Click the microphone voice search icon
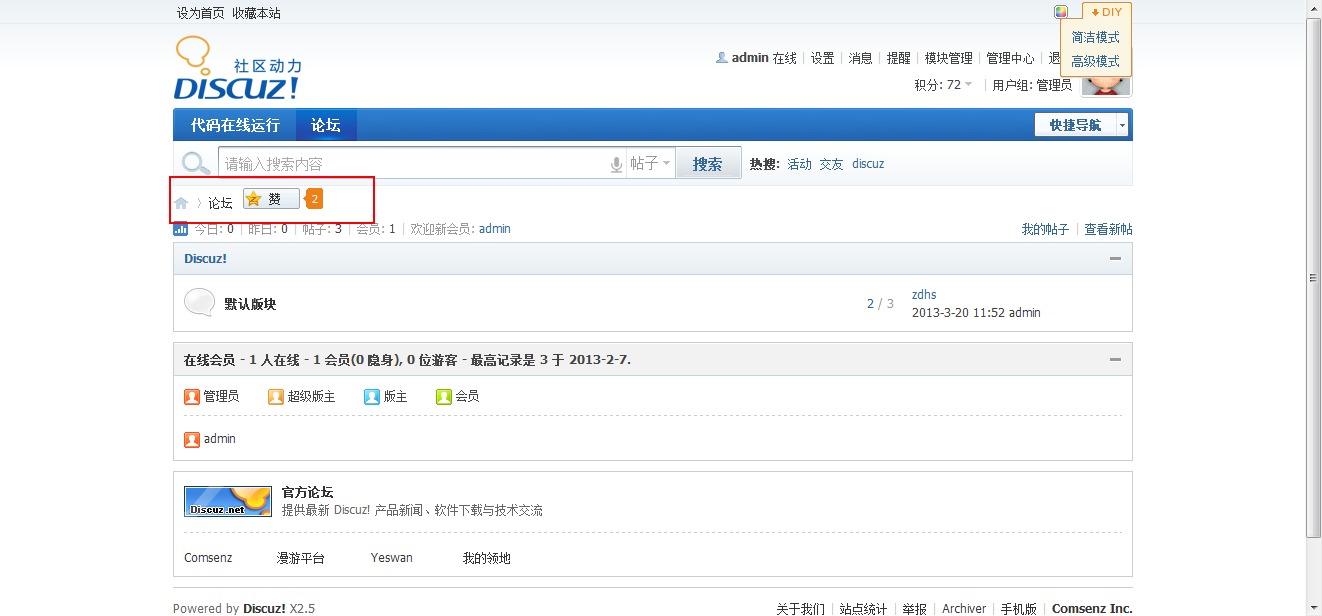Image resolution: width=1322 pixels, height=616 pixels. (x=616, y=164)
